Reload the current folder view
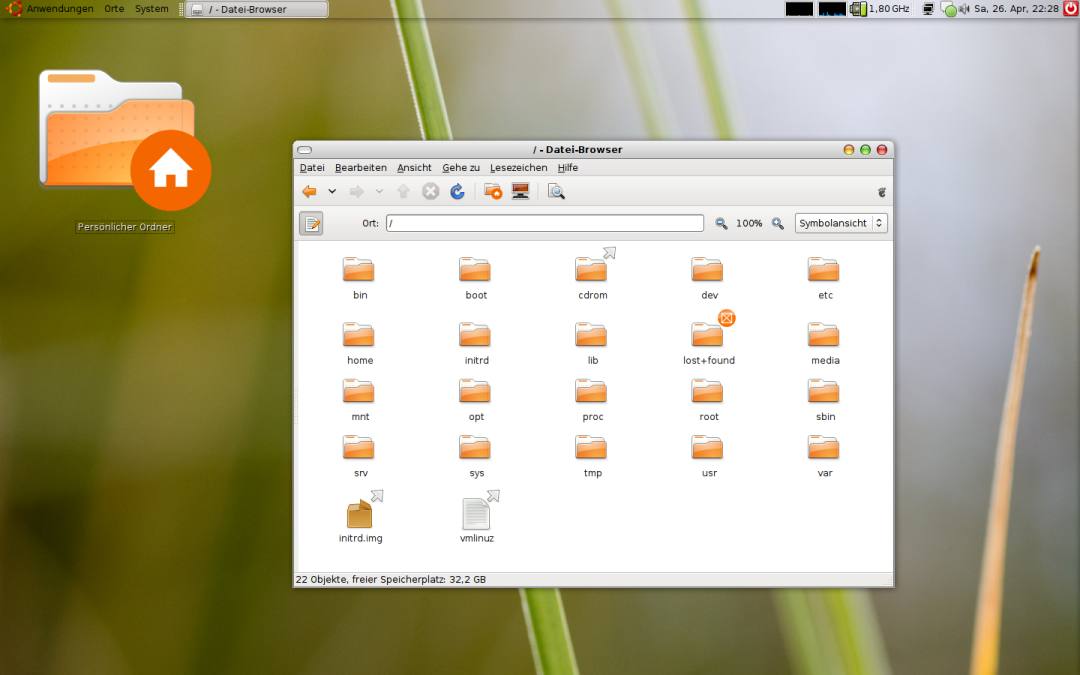The height and width of the screenshot is (675, 1080). click(457, 191)
